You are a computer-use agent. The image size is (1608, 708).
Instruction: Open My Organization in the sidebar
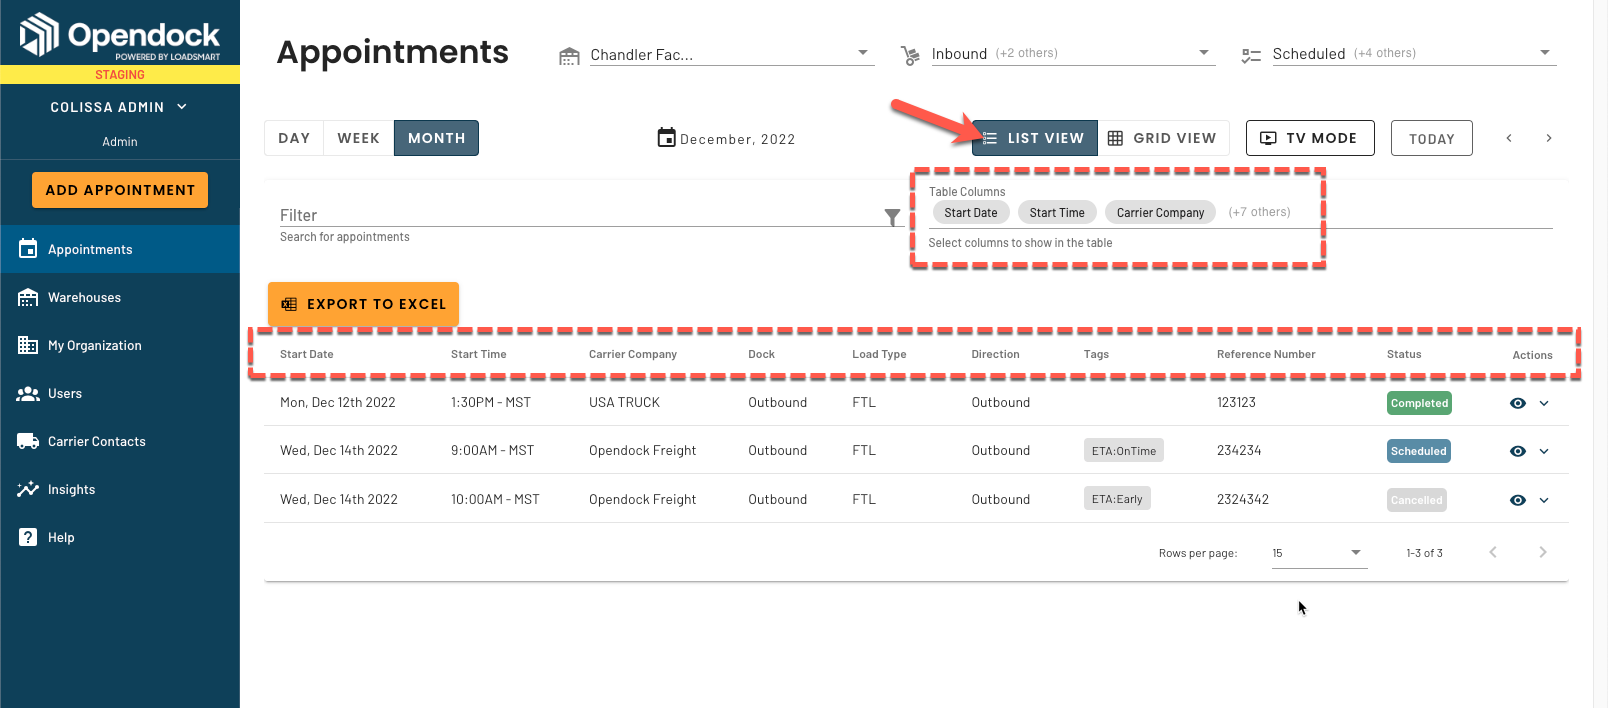coord(120,345)
